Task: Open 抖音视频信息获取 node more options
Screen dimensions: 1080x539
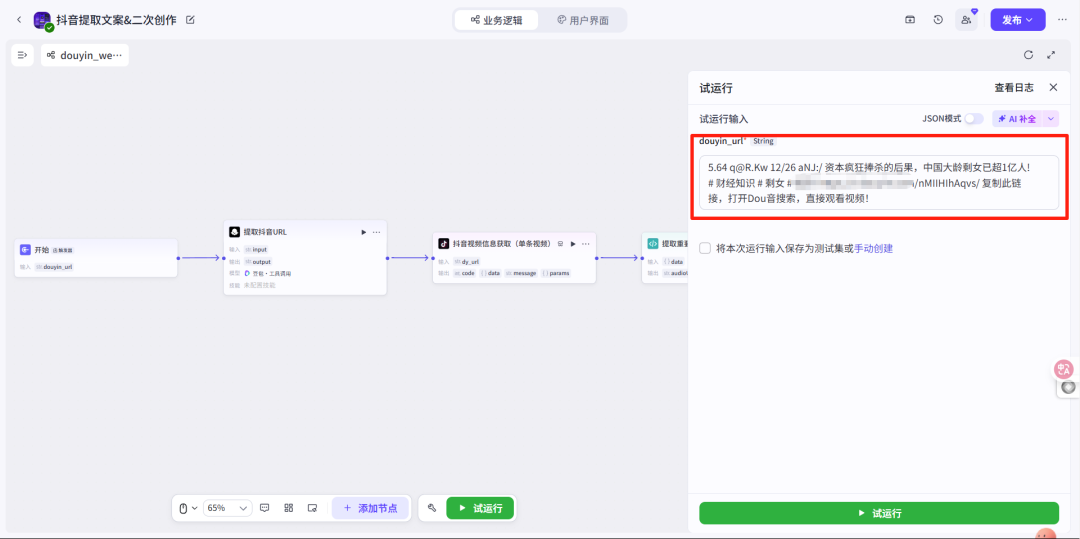Action: (x=585, y=244)
